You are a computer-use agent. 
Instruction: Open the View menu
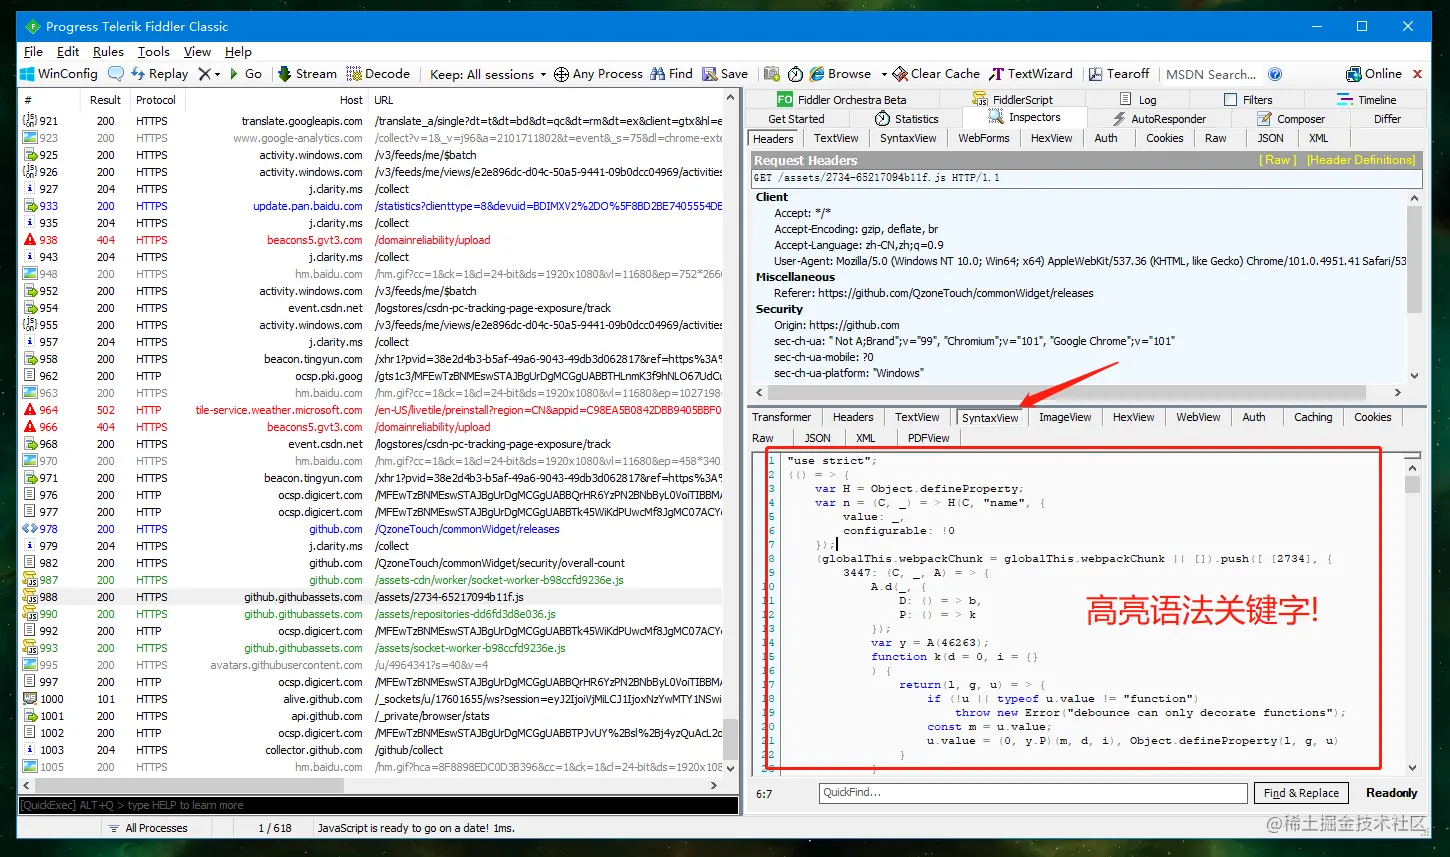point(197,52)
